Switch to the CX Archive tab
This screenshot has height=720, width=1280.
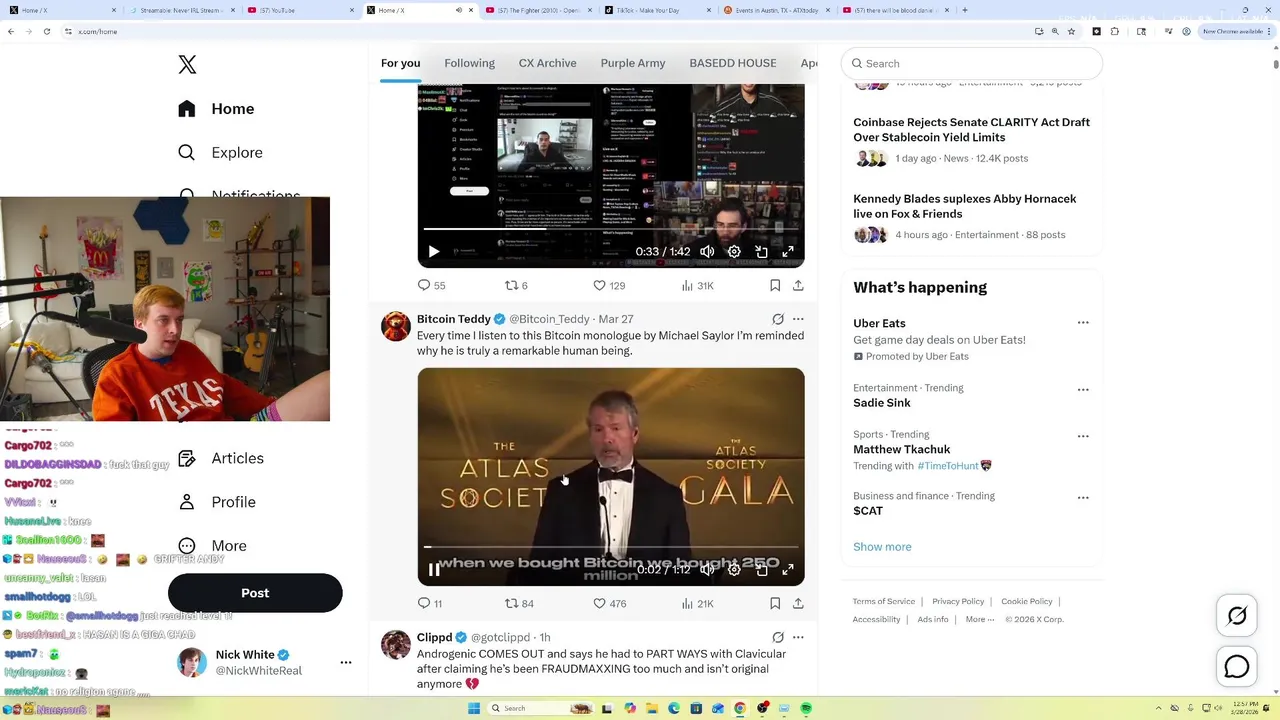(547, 63)
